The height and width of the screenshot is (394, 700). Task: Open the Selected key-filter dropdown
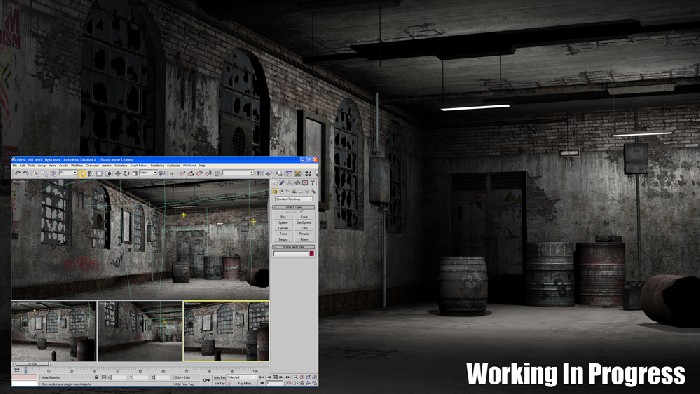coord(242,377)
